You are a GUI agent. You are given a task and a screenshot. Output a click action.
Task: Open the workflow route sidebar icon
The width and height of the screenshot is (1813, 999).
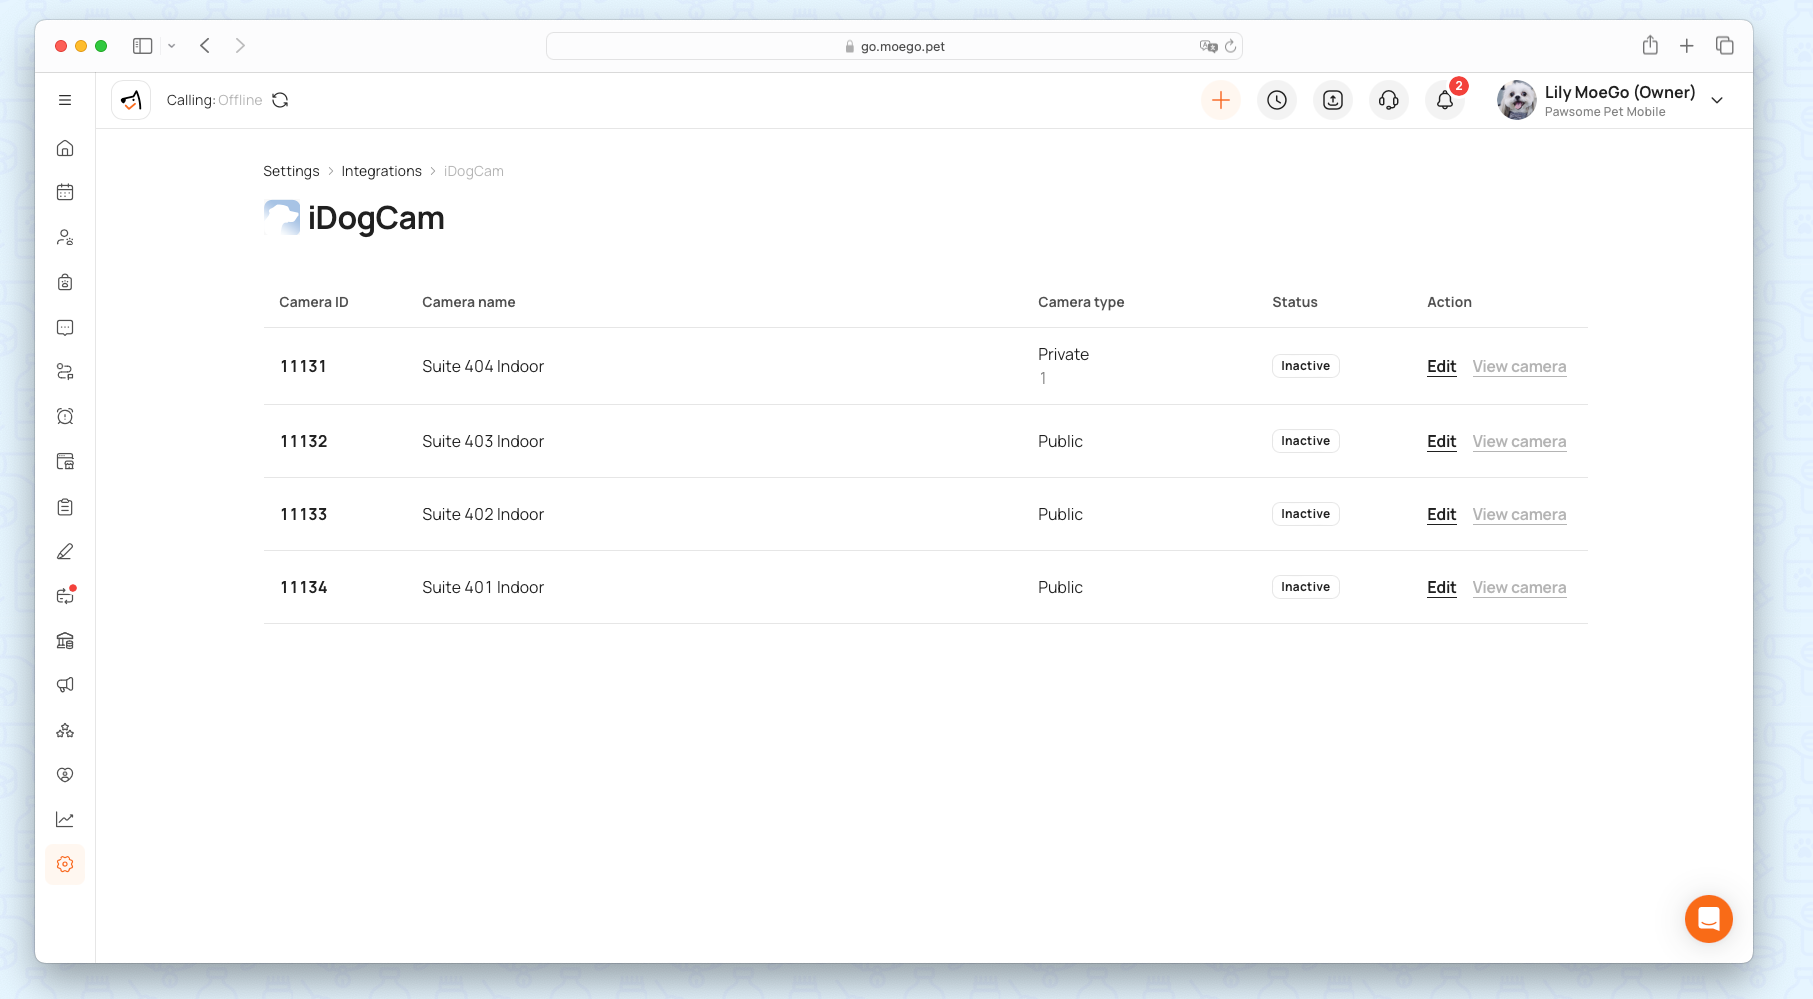tap(65, 372)
